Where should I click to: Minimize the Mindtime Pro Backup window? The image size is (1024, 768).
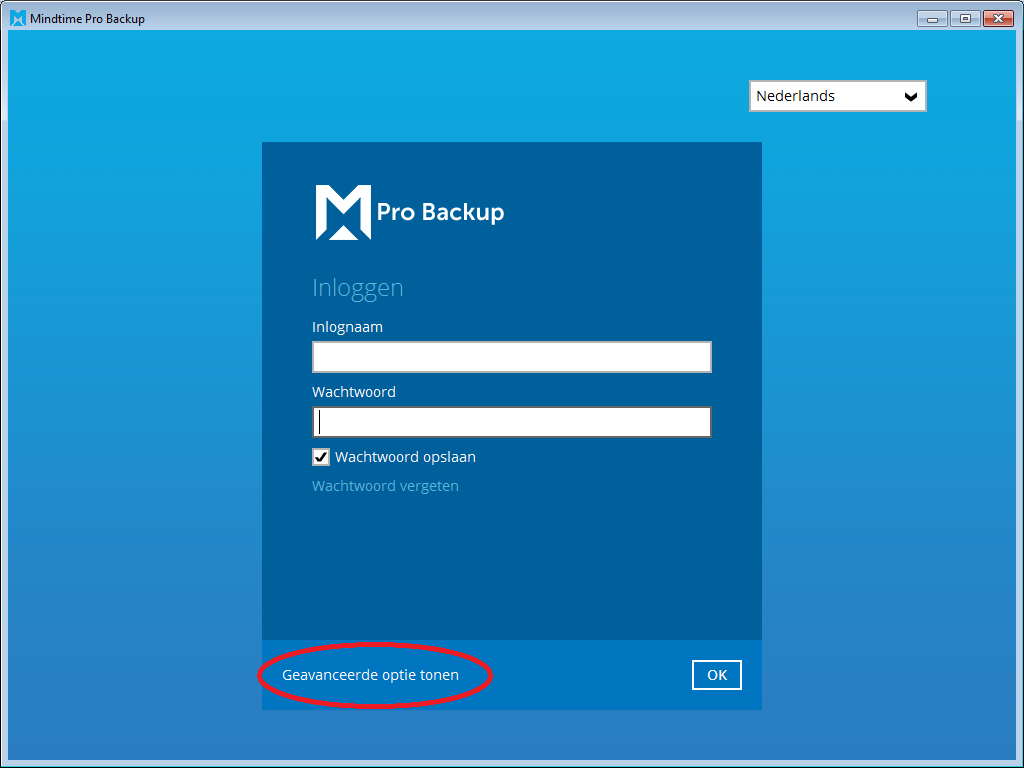(x=932, y=18)
